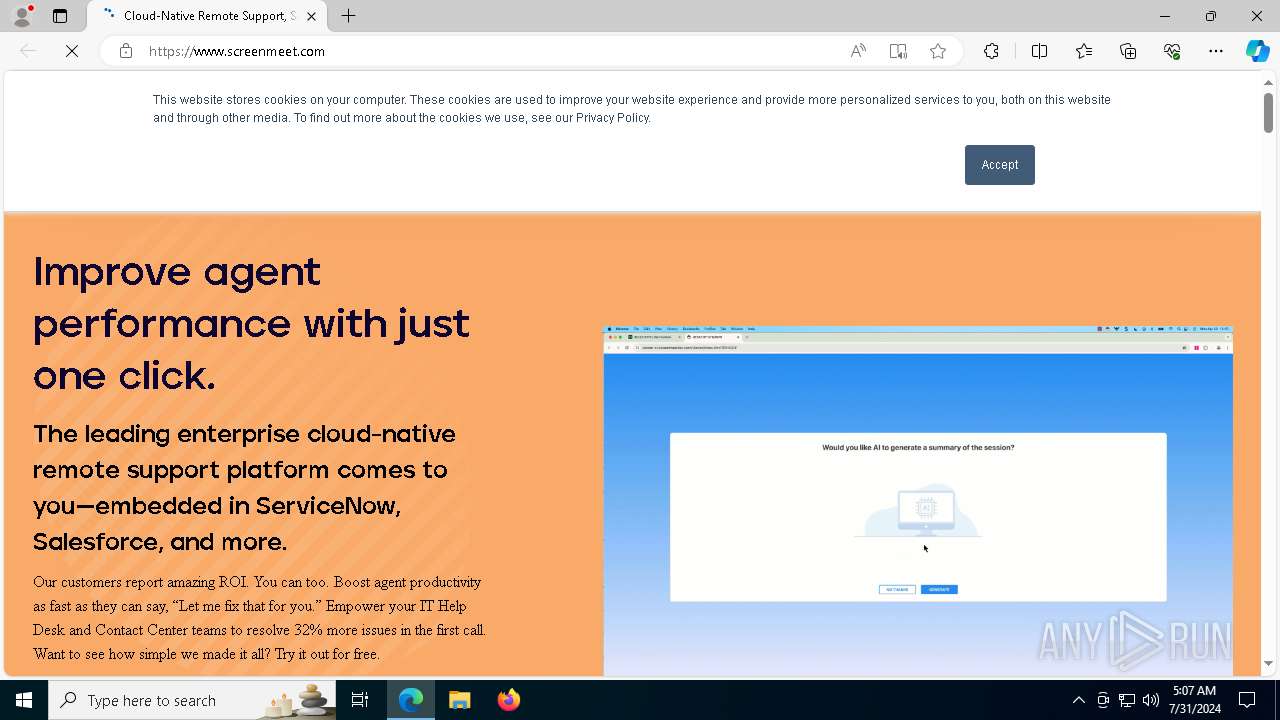Click the taskbar search box
1280x720 pixels.
click(x=192, y=700)
